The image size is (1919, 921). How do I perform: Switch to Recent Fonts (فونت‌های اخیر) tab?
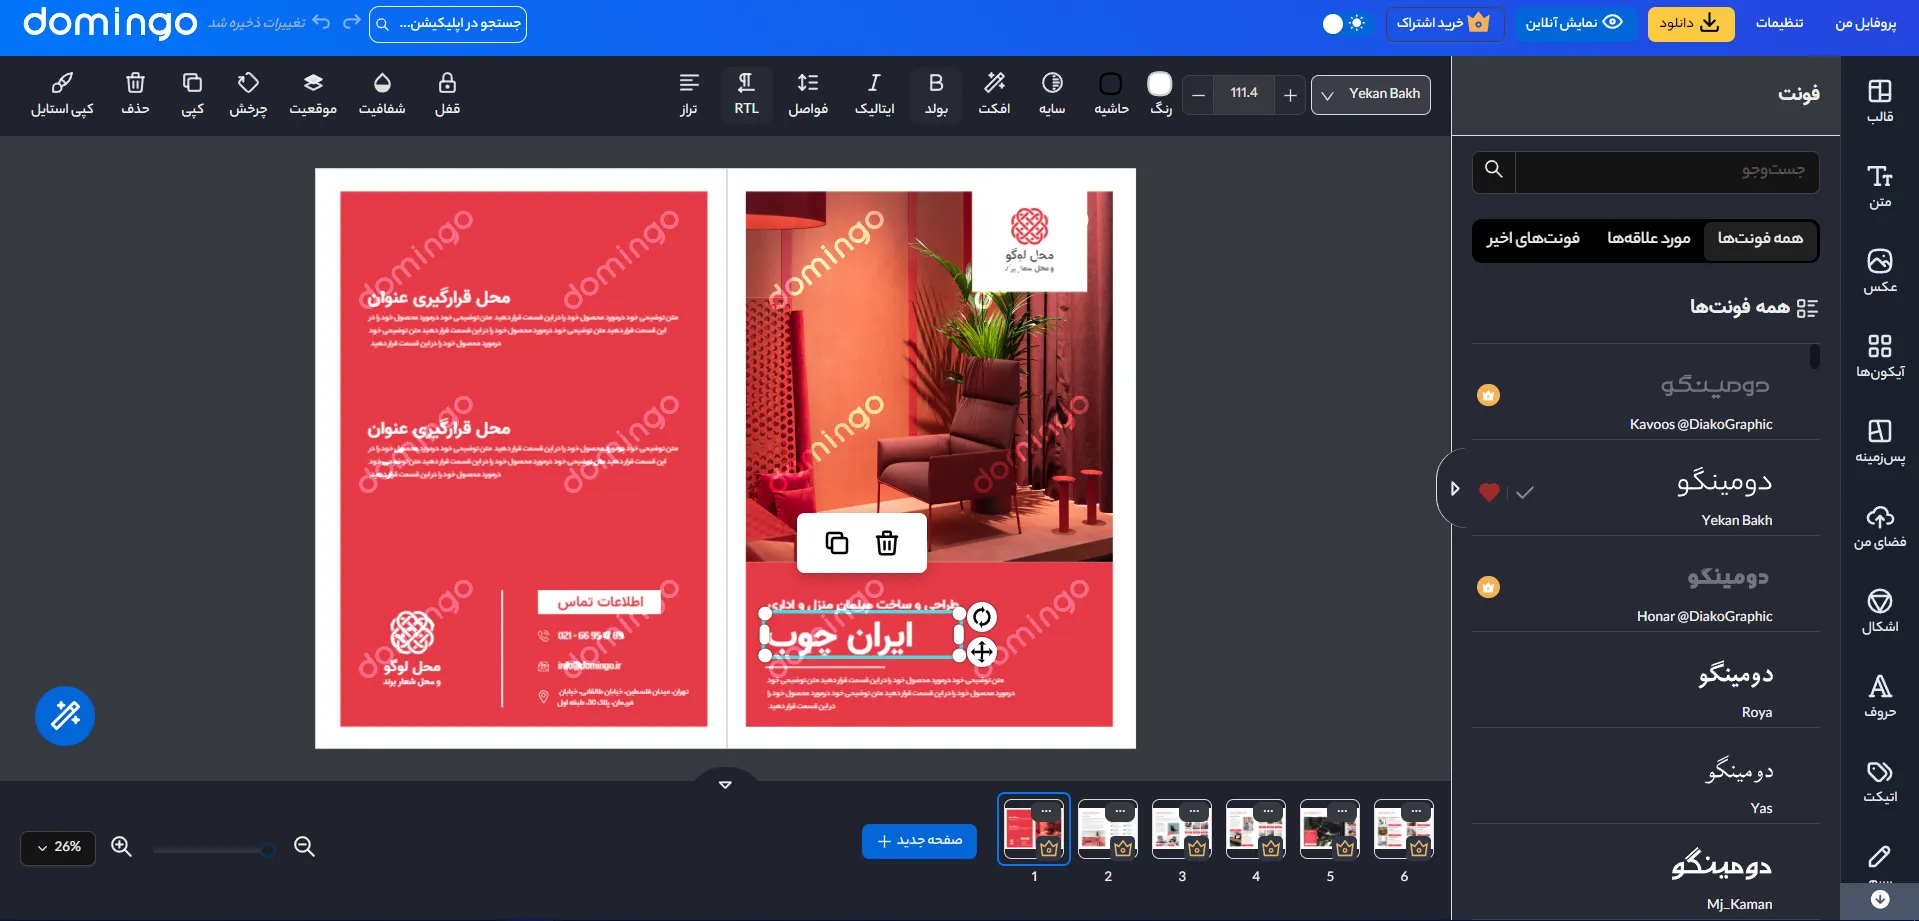coord(1533,239)
